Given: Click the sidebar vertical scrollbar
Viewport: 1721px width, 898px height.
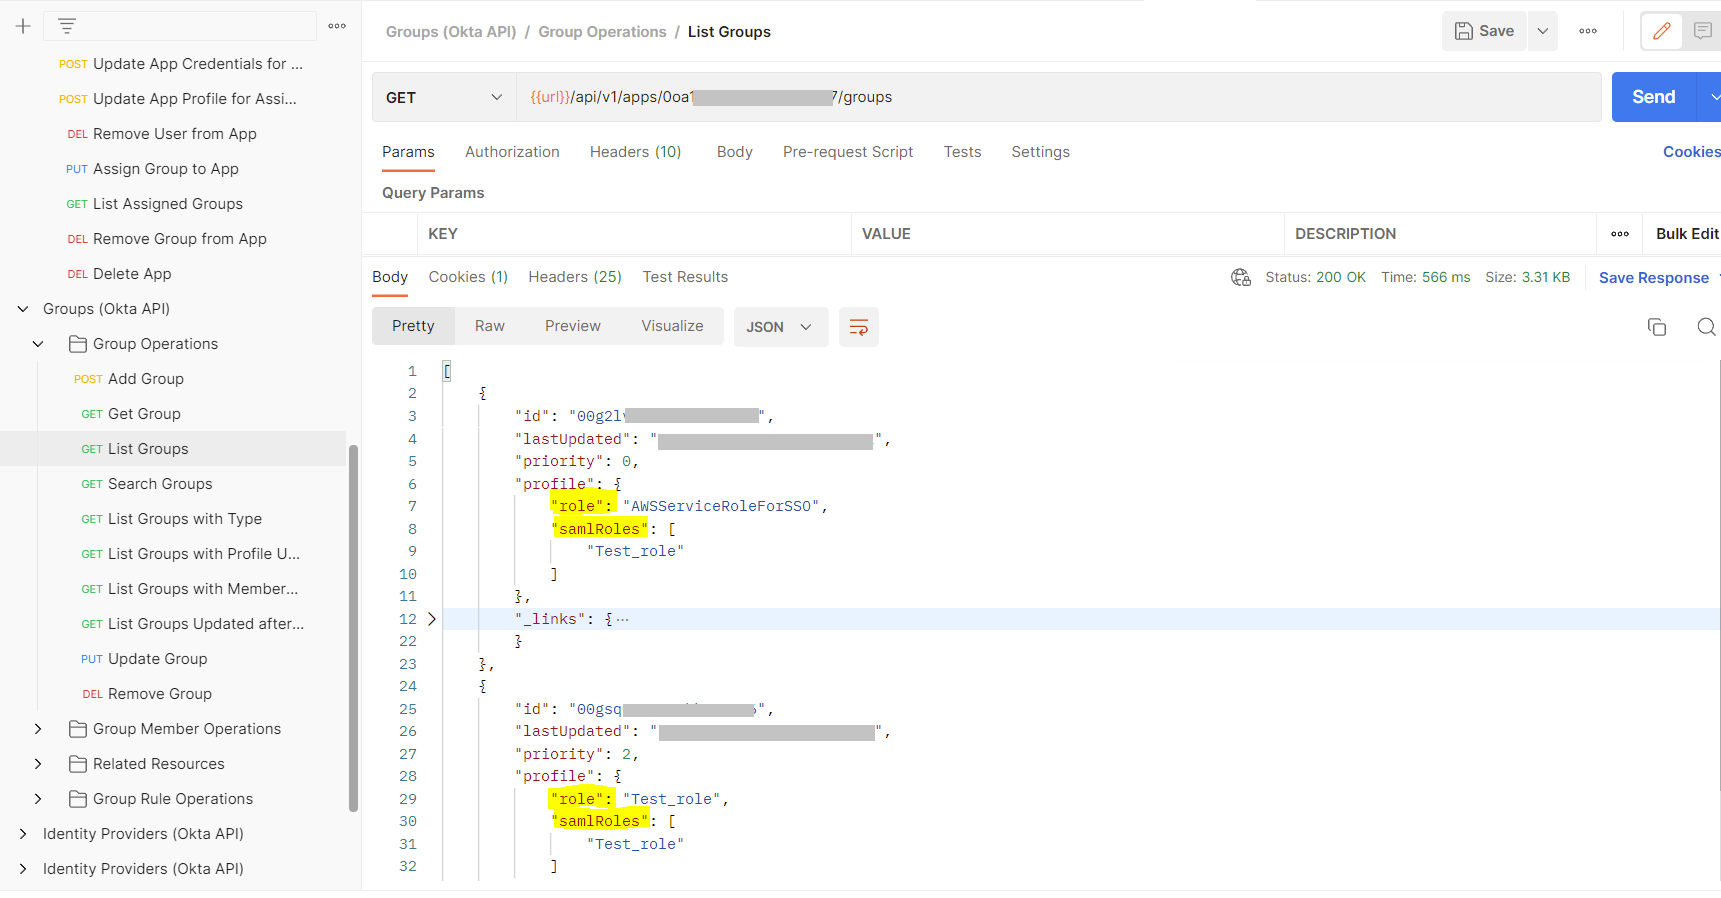Looking at the screenshot, I should pos(353,628).
